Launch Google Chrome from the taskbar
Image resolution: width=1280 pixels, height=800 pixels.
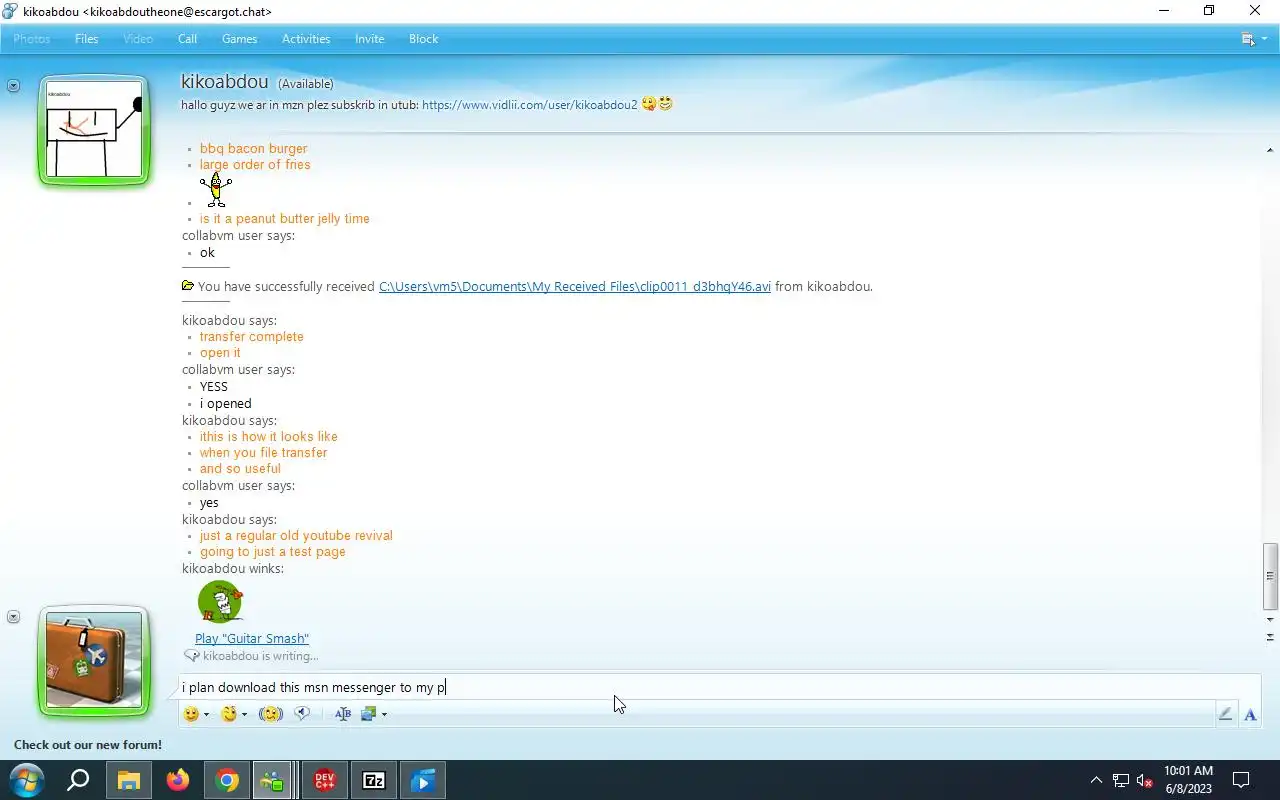coord(227,780)
